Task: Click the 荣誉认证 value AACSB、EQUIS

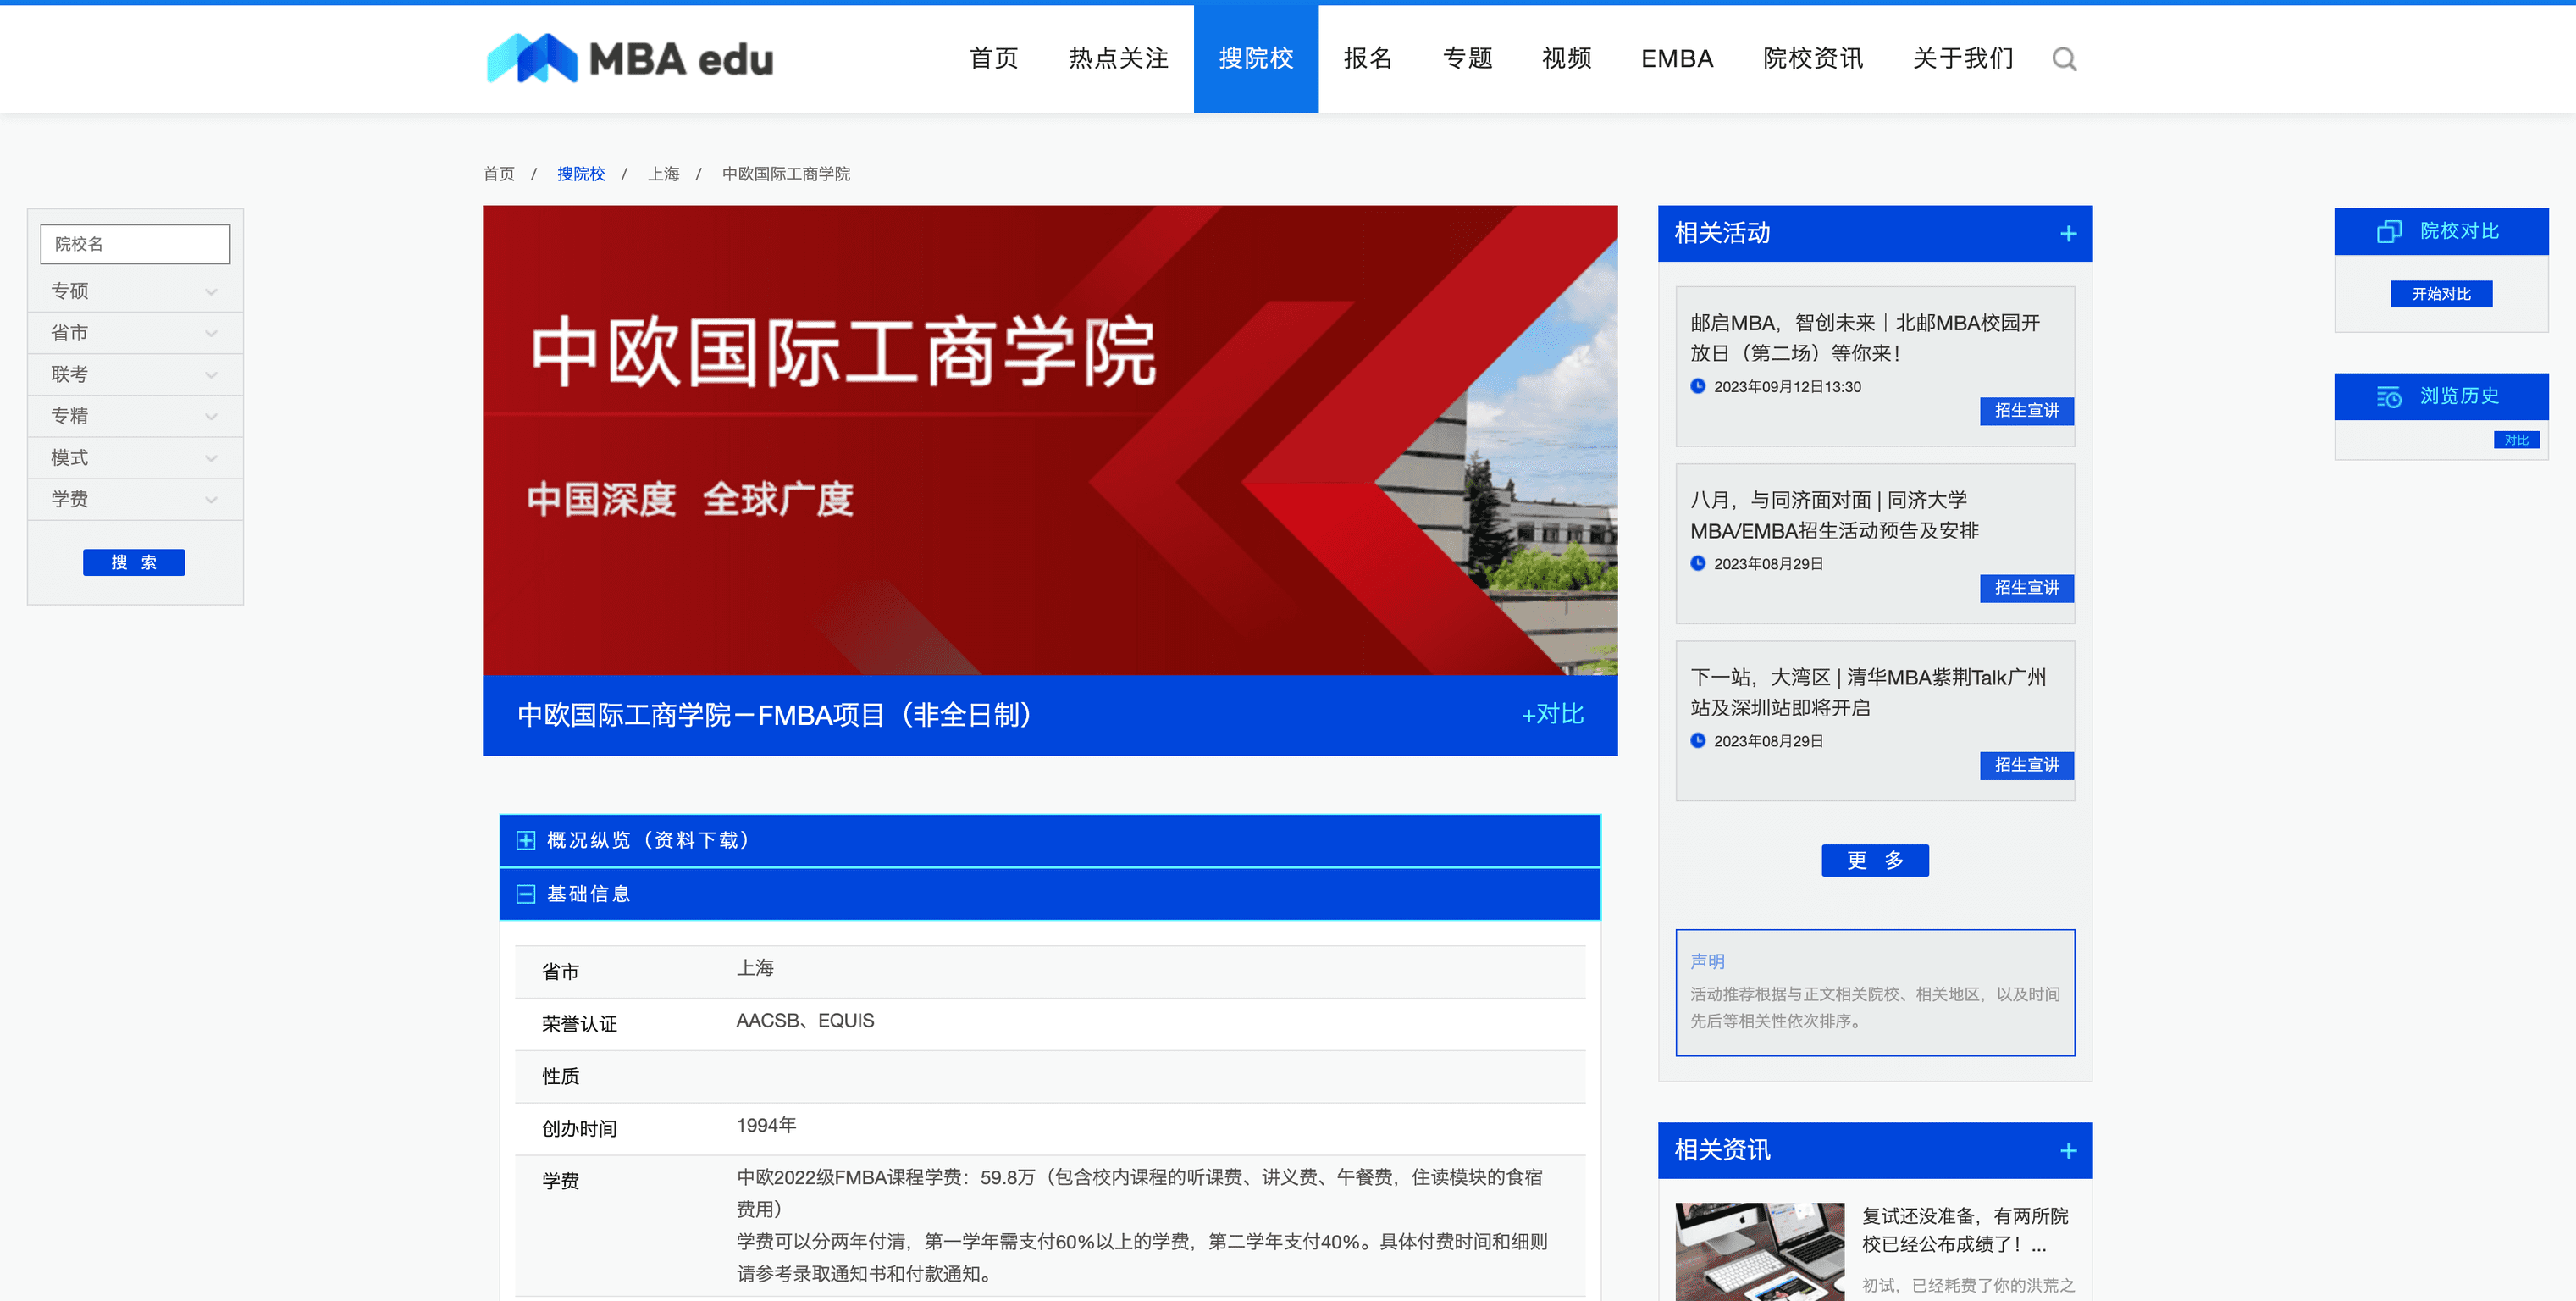Action: (x=805, y=1021)
